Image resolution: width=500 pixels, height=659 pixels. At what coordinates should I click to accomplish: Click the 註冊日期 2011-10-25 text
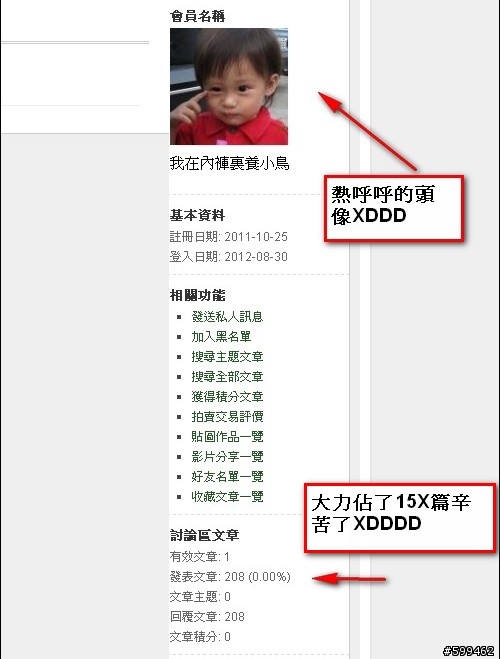[x=229, y=237]
